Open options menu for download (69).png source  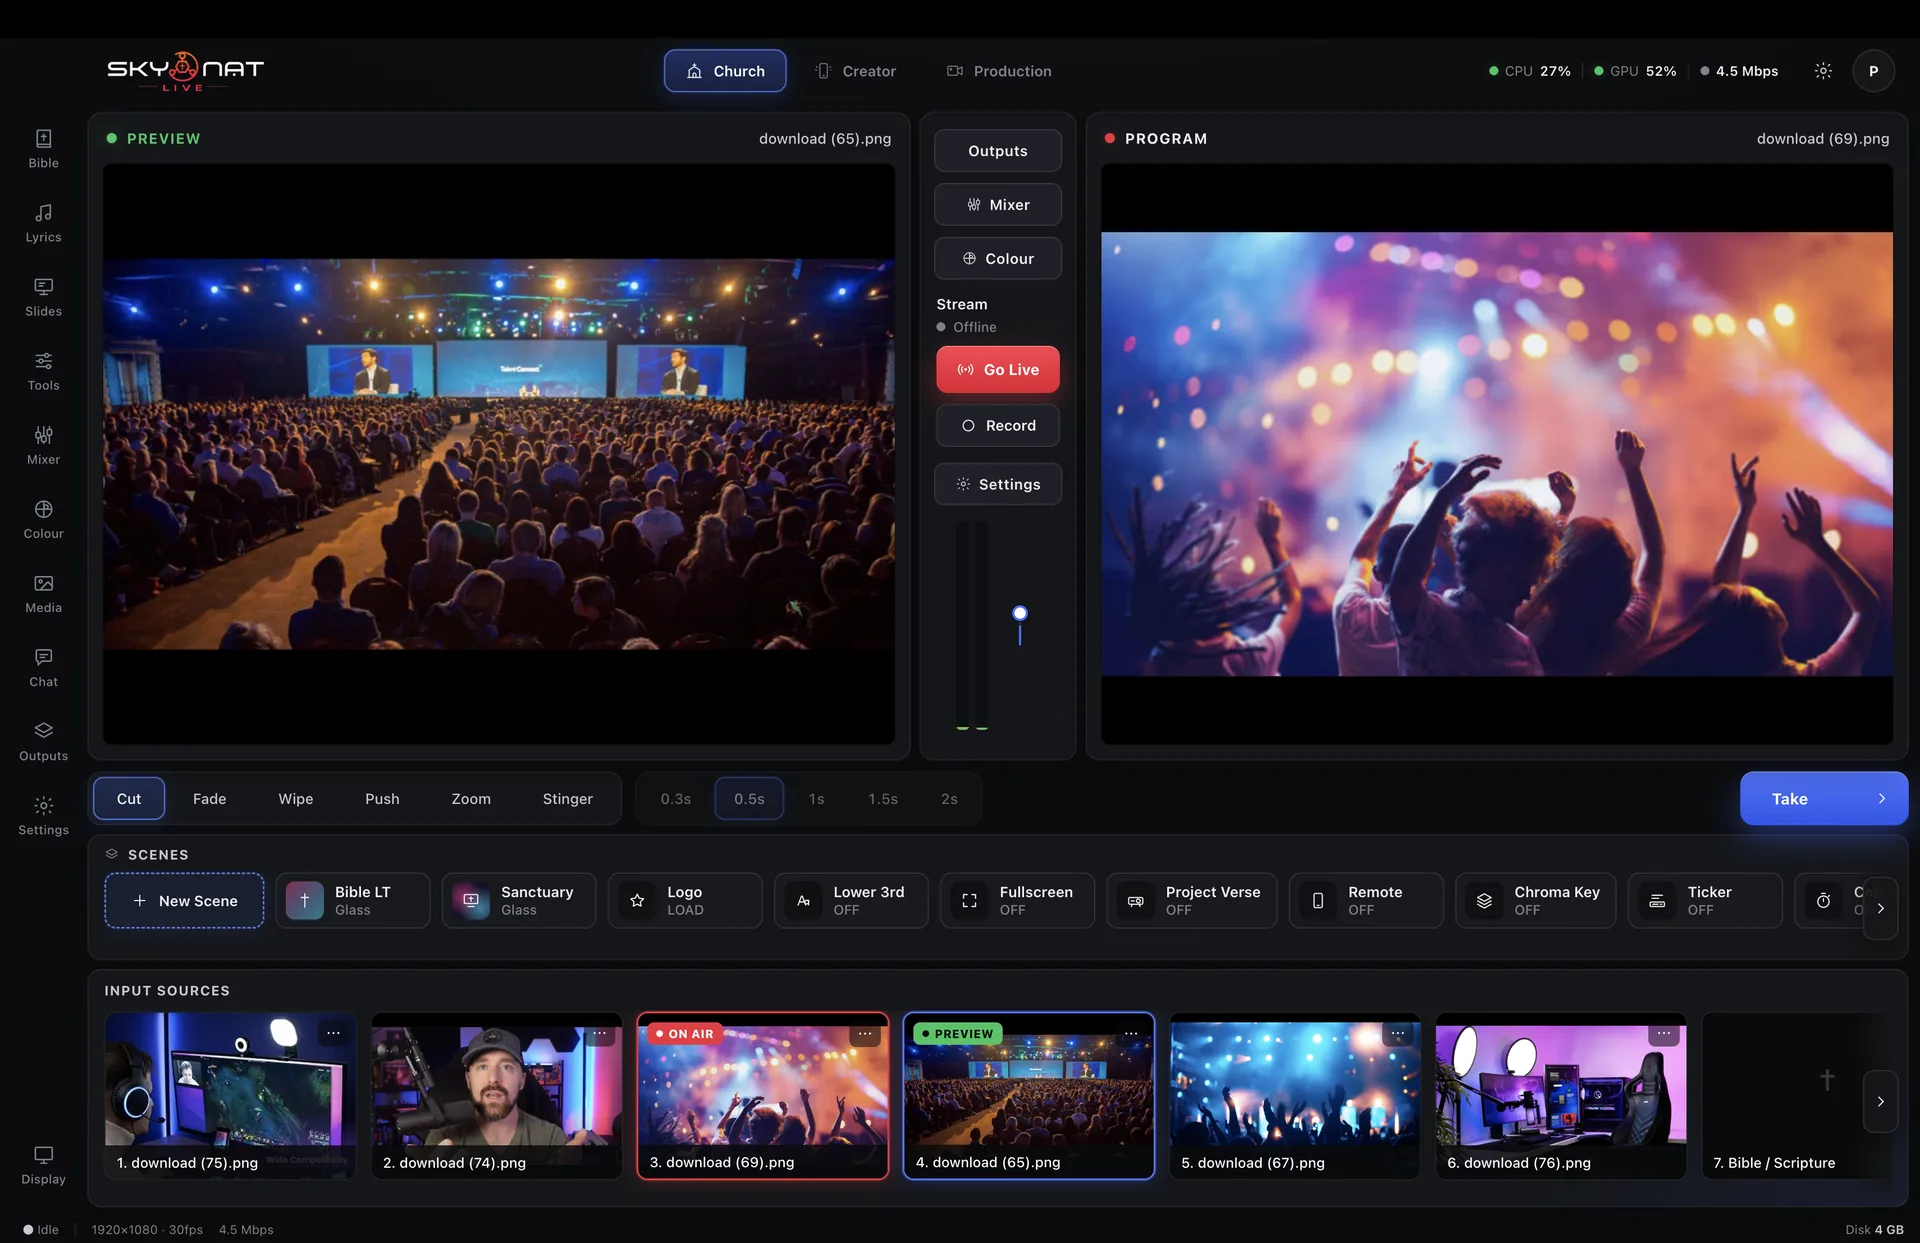(865, 1033)
